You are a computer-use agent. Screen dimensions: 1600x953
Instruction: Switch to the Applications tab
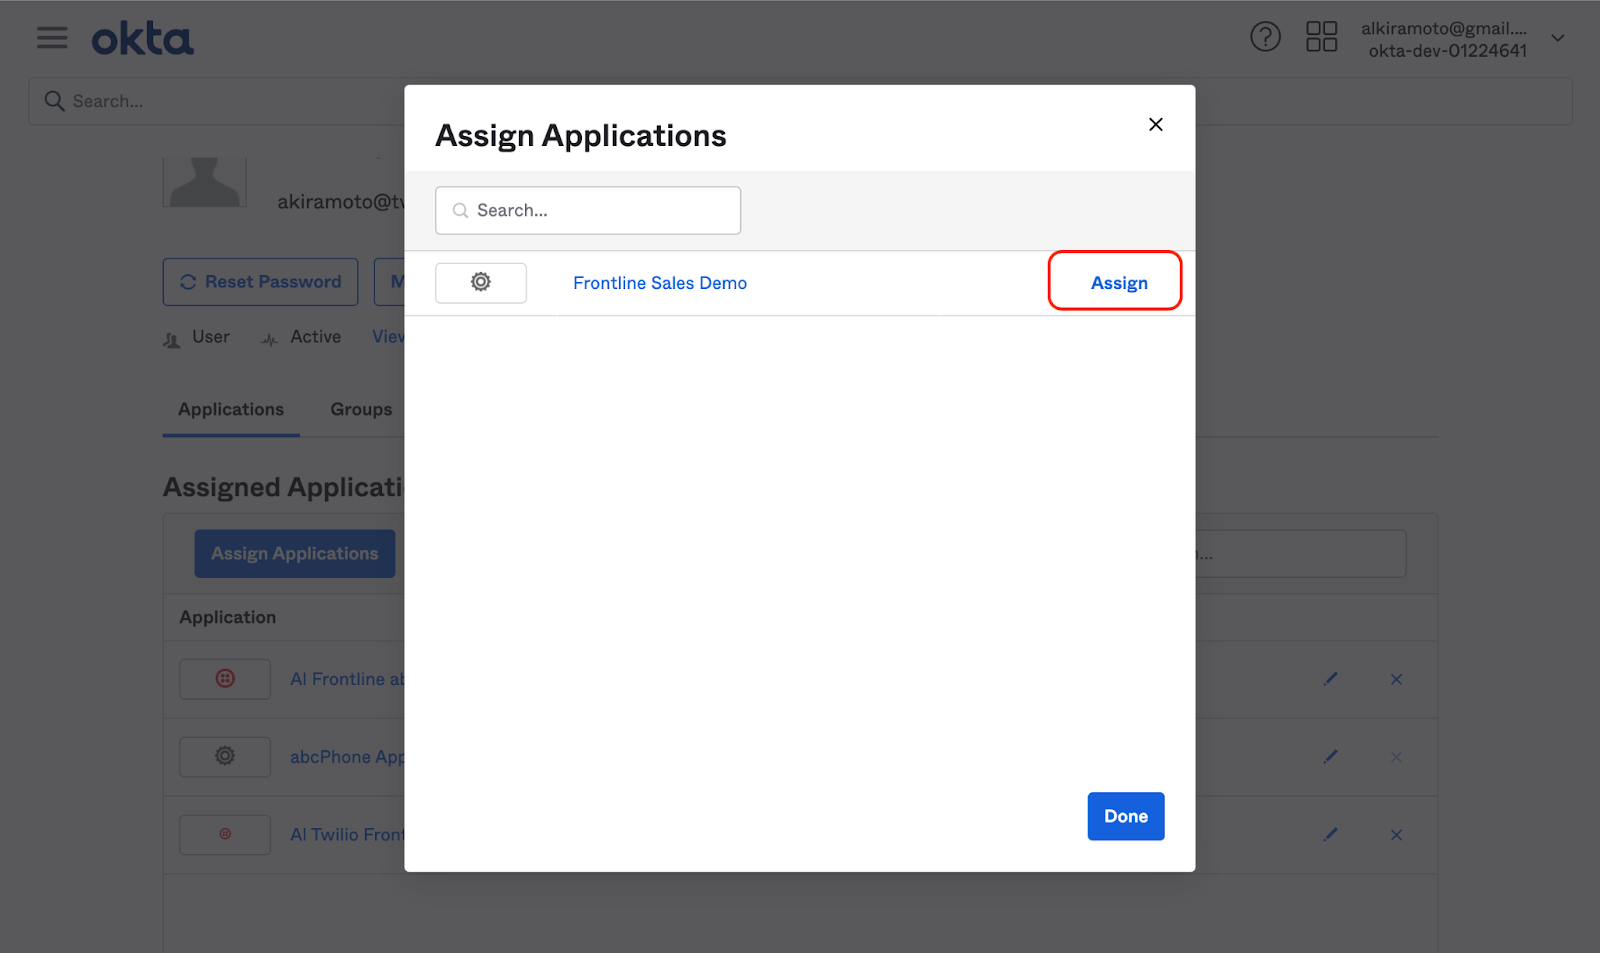[231, 410]
